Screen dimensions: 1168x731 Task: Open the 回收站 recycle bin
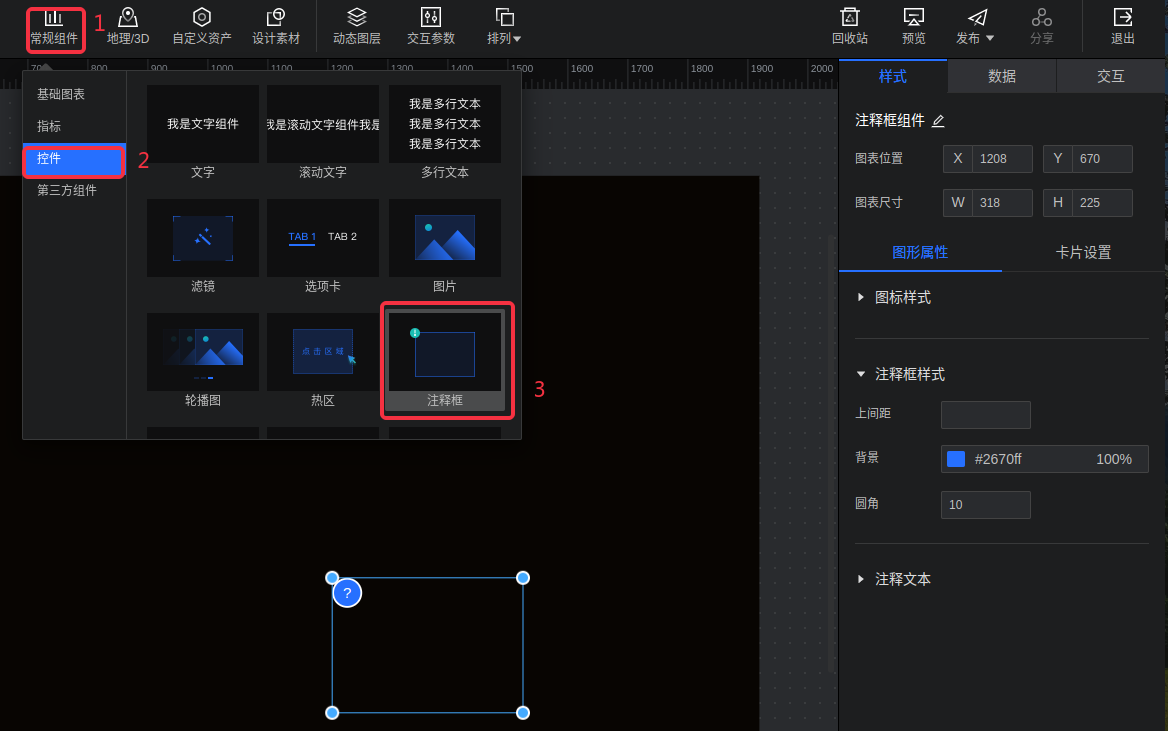pos(849,27)
